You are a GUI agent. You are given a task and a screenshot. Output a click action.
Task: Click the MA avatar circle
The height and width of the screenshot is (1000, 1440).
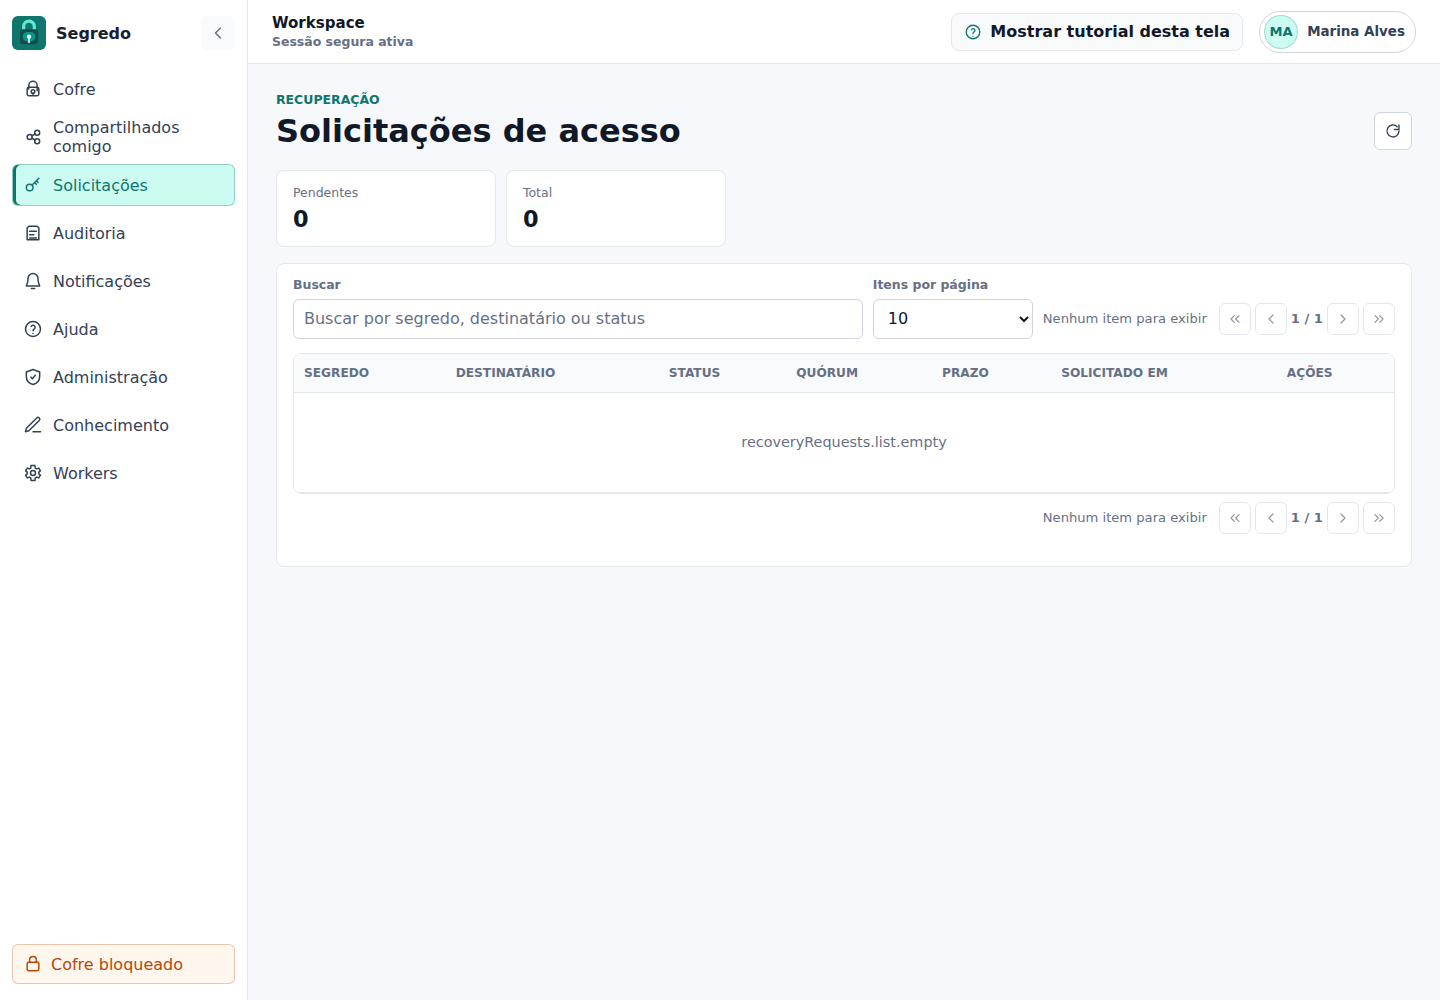(x=1281, y=32)
